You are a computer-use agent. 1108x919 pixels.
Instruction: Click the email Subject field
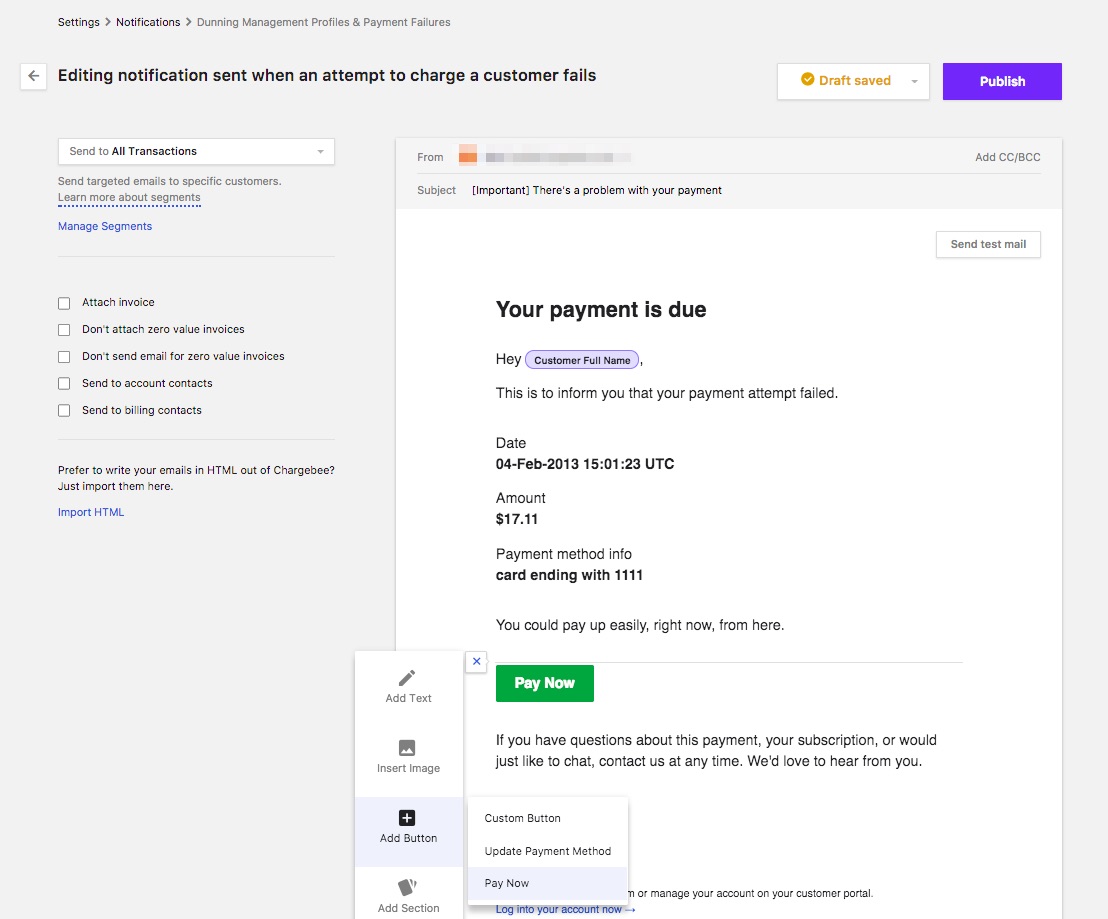coord(596,190)
